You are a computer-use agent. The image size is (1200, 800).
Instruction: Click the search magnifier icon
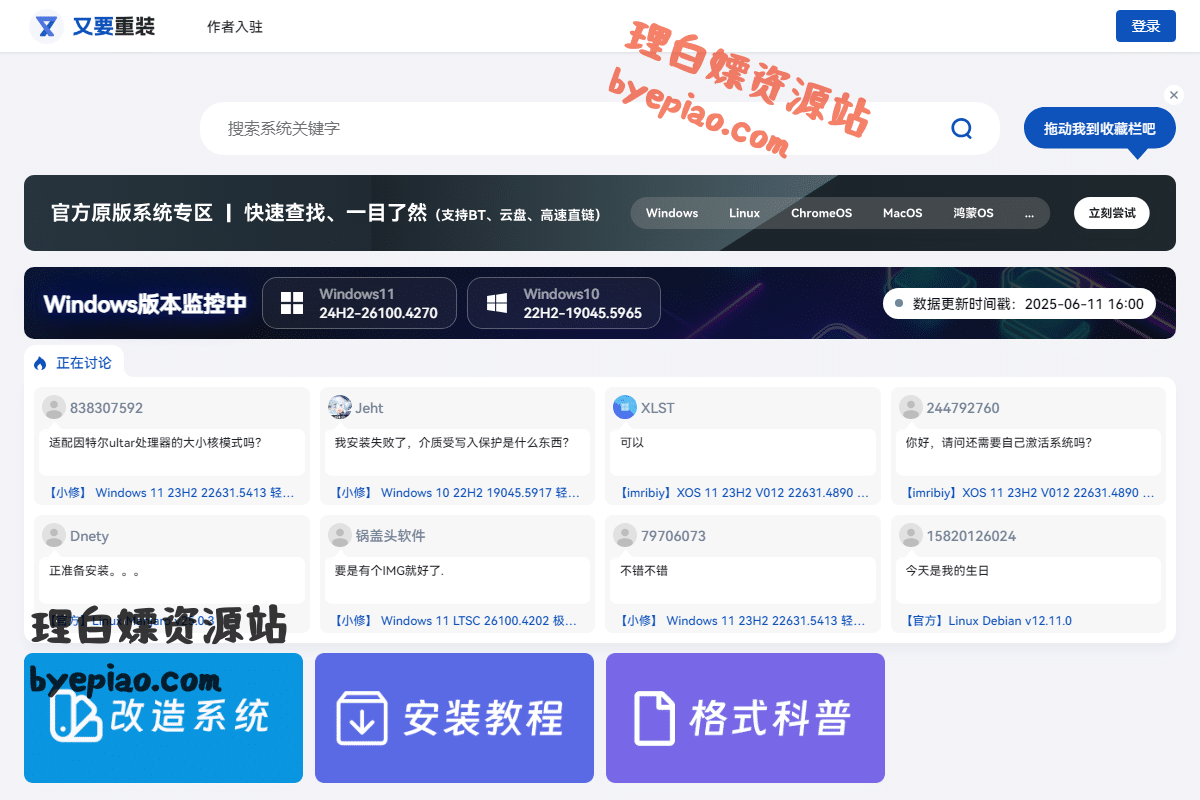click(x=961, y=129)
